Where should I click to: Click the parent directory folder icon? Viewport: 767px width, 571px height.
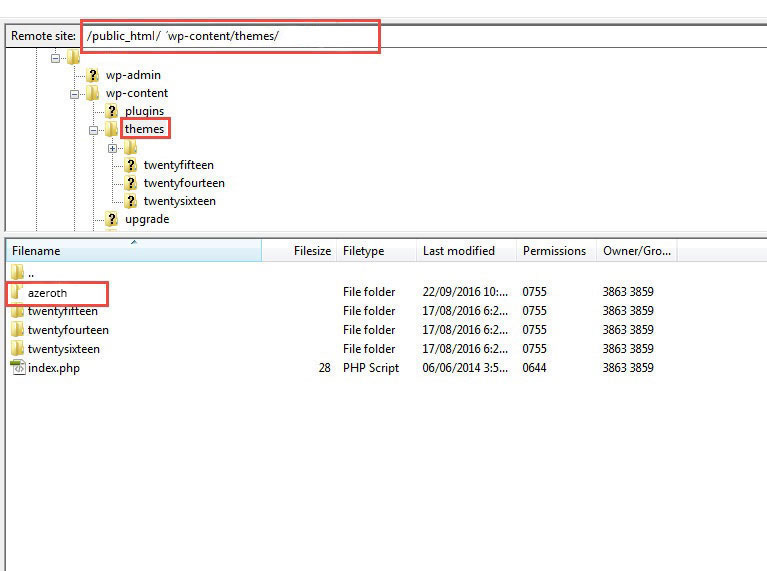tap(17, 272)
